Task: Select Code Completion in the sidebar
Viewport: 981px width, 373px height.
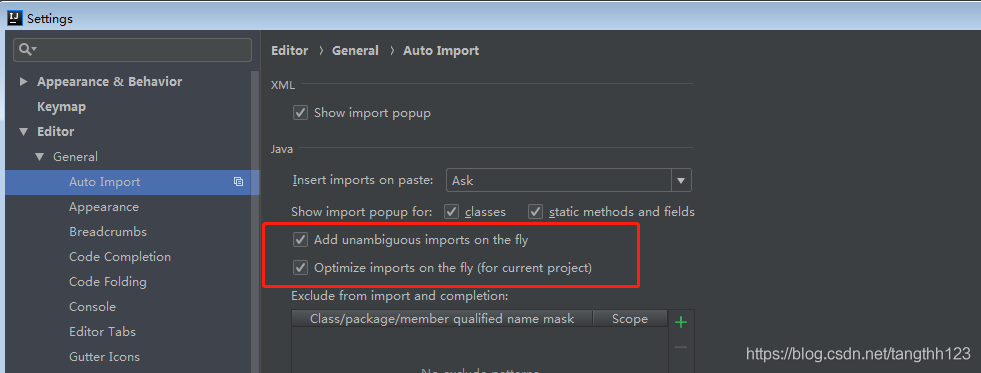Action: coord(120,257)
